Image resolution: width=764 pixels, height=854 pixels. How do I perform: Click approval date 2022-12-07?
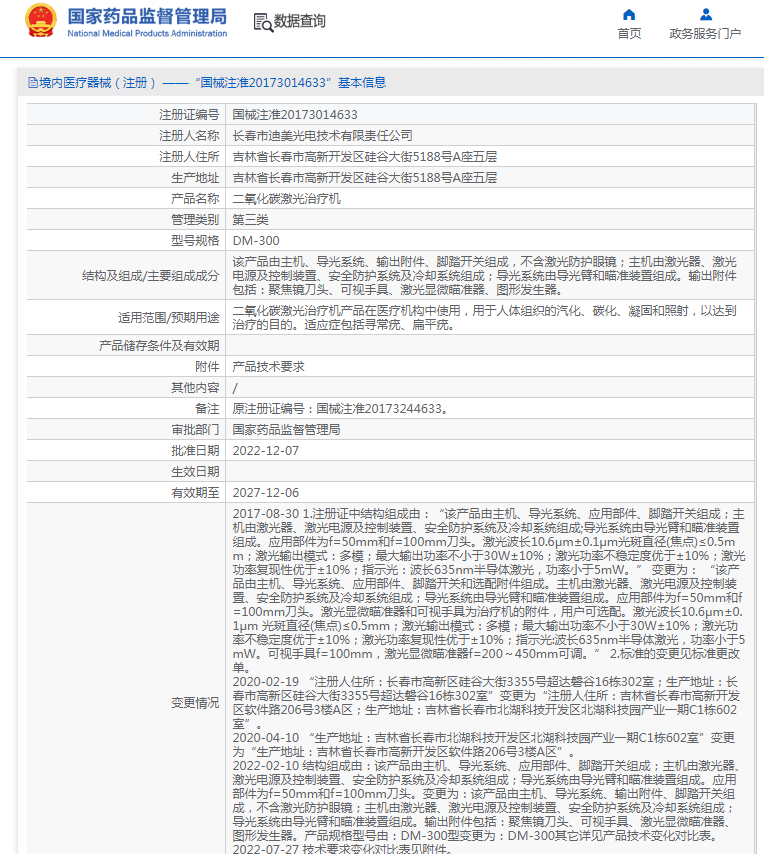pos(266,451)
